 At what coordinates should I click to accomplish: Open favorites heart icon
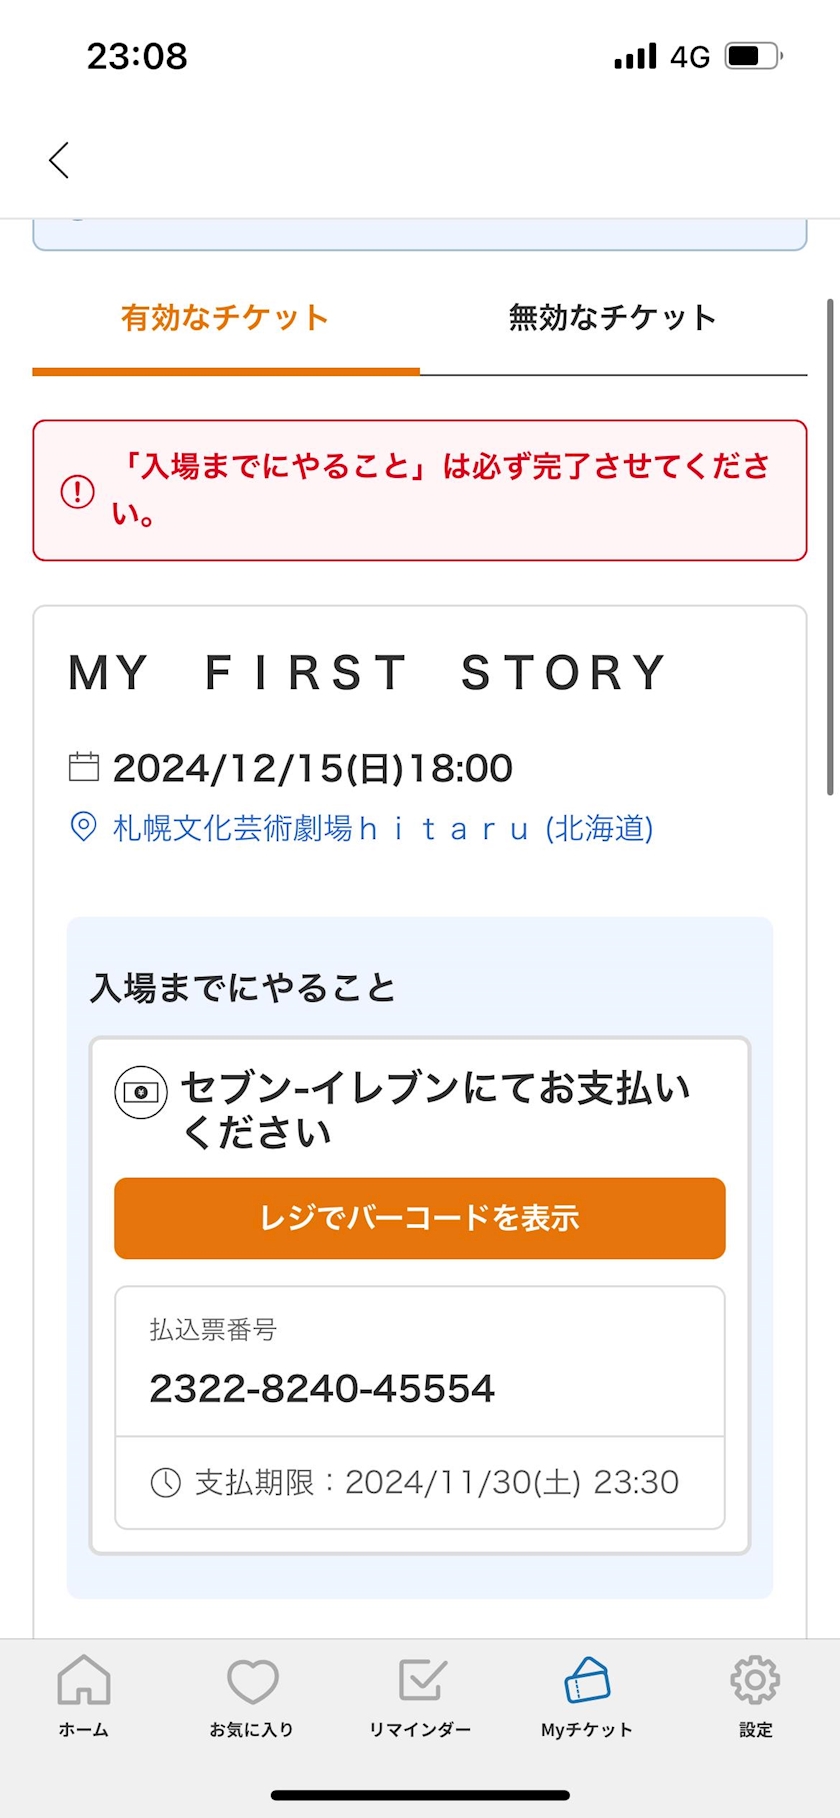pyautogui.click(x=252, y=1680)
